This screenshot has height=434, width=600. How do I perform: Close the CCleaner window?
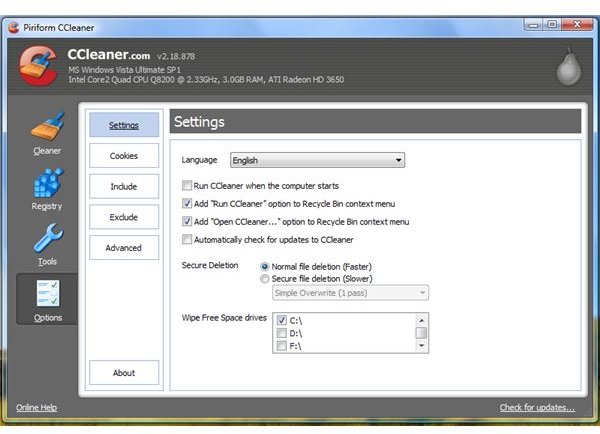pyautogui.click(x=578, y=25)
